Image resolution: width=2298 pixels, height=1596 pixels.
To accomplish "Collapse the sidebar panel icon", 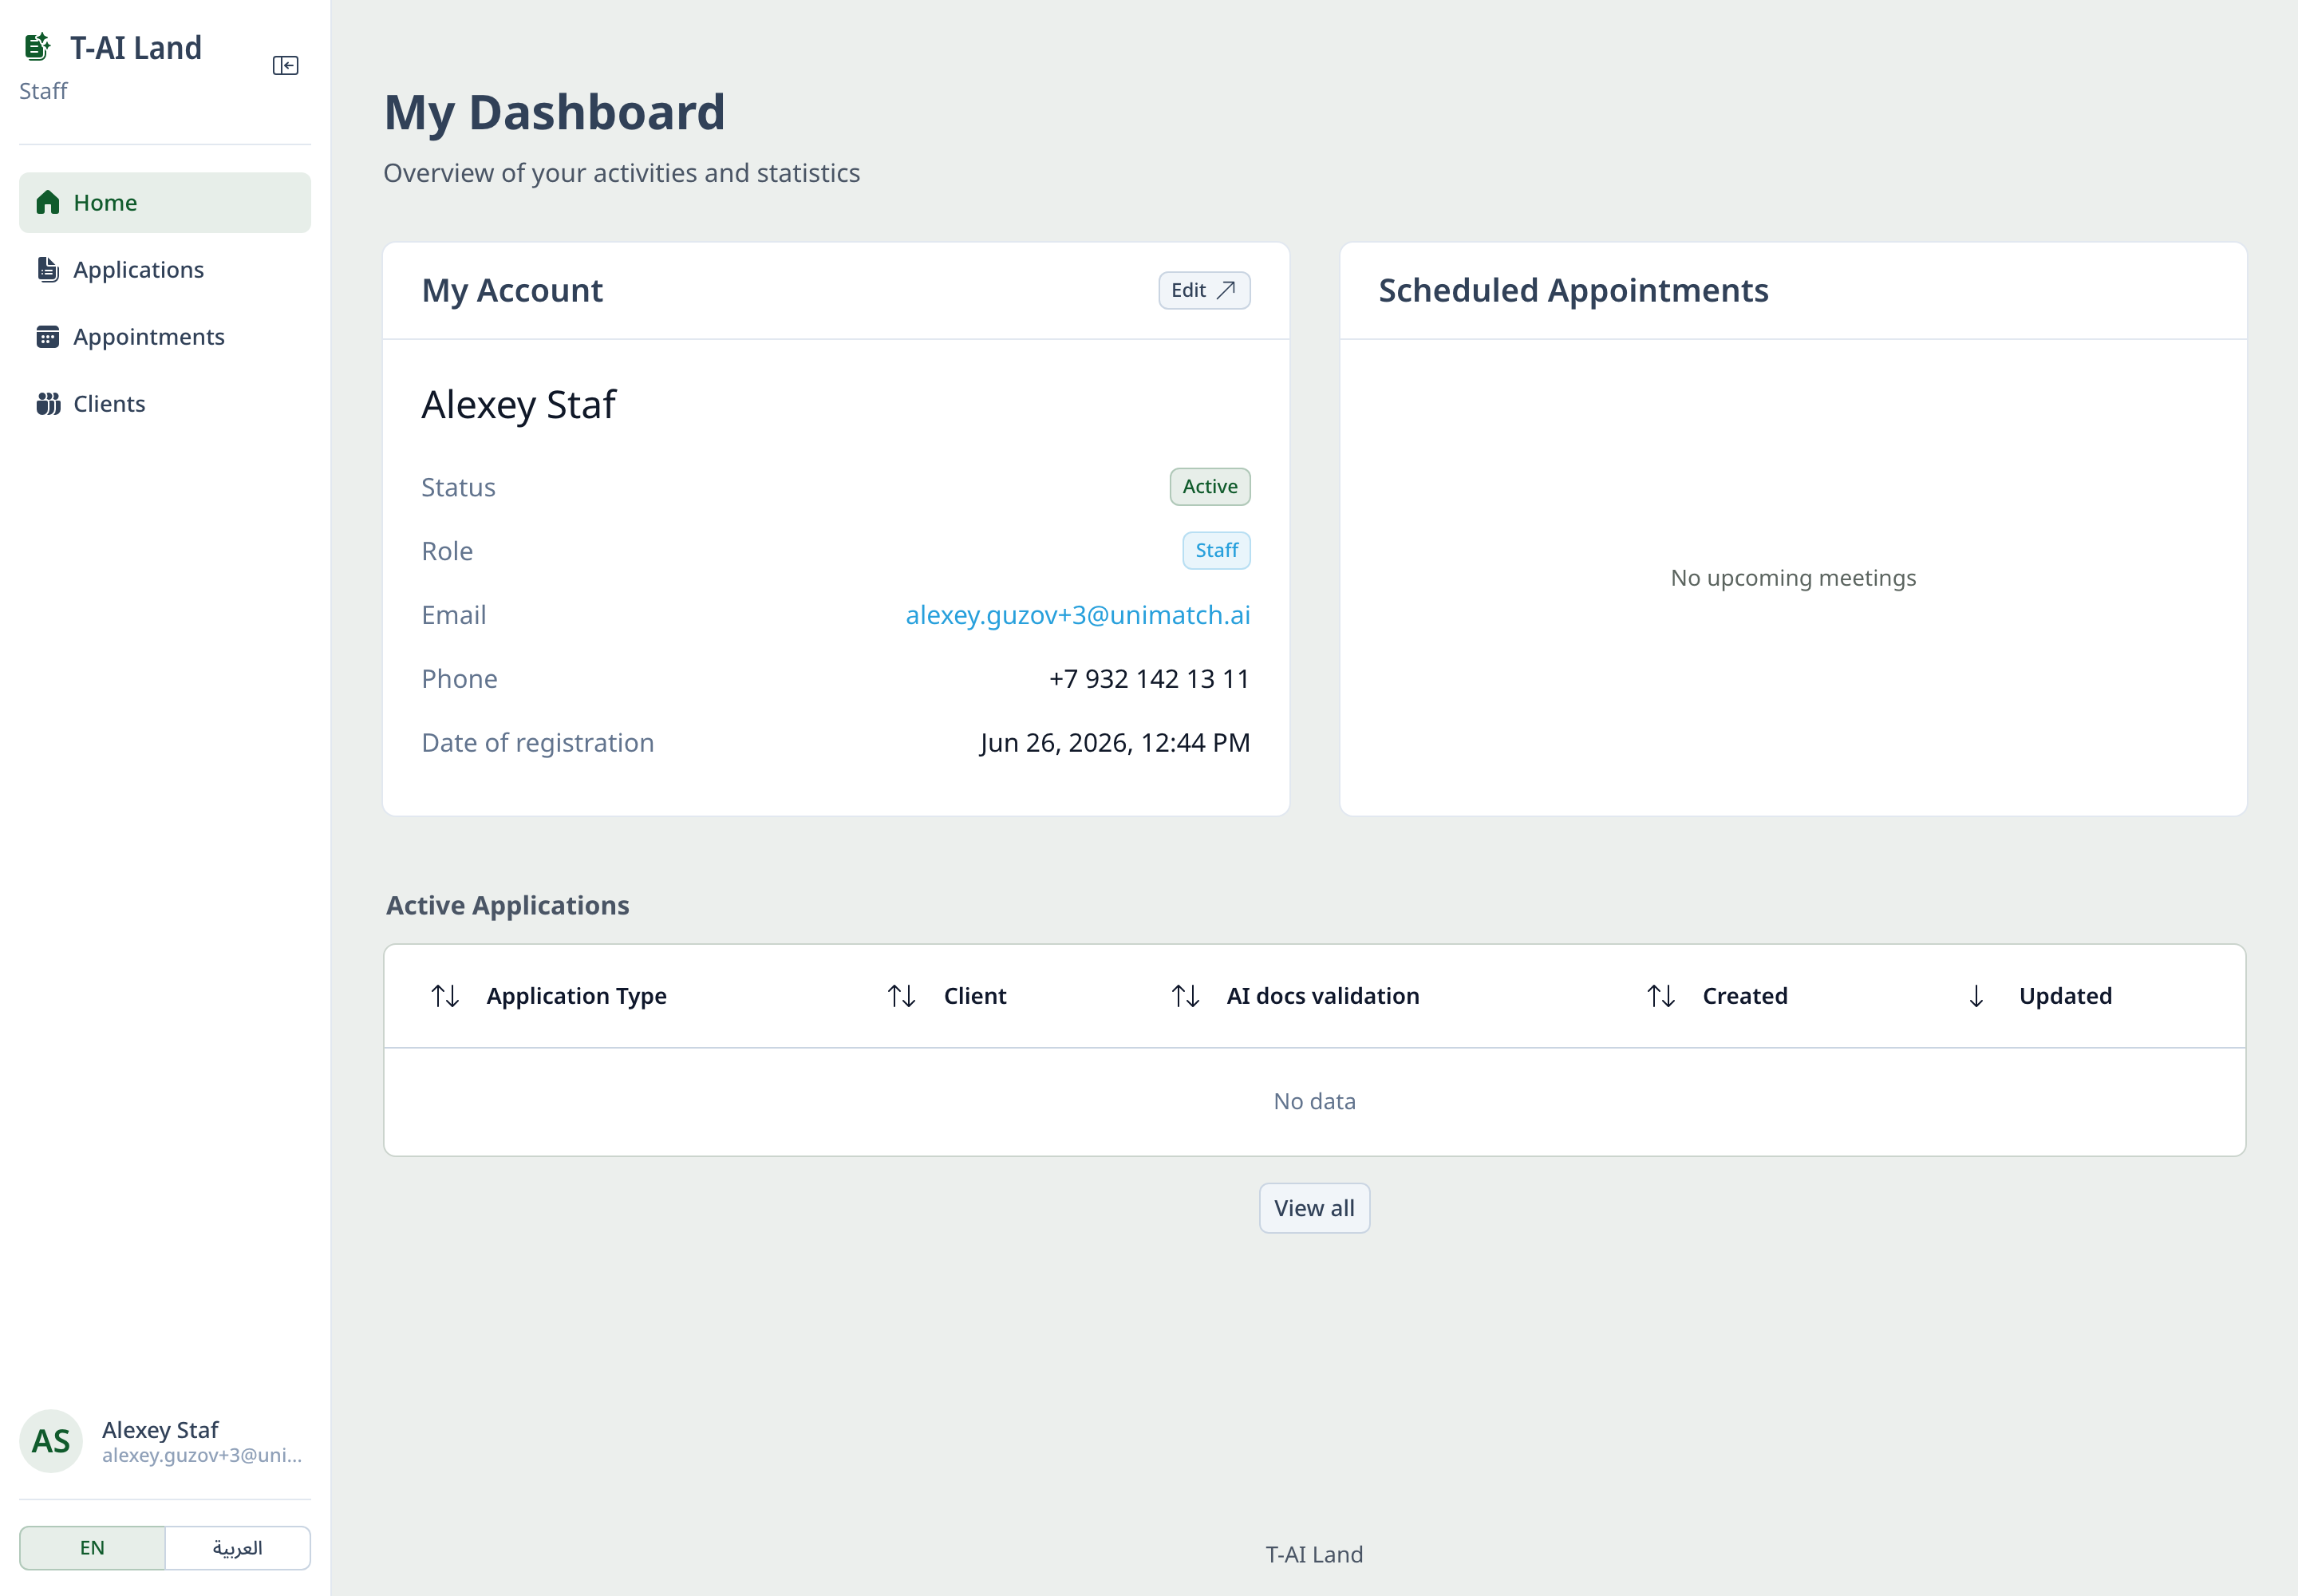I will click(285, 66).
